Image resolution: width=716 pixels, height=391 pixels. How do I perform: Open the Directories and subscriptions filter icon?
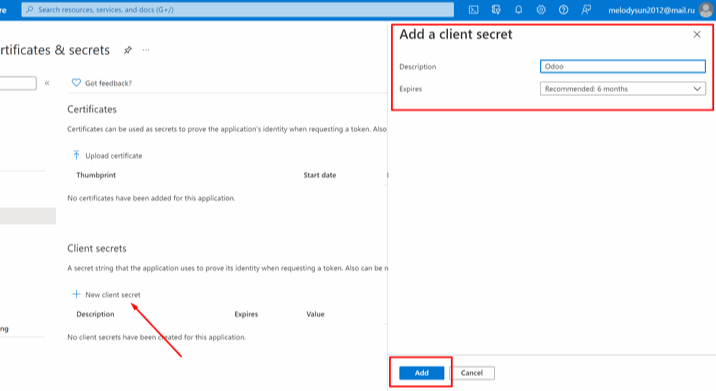(x=496, y=10)
